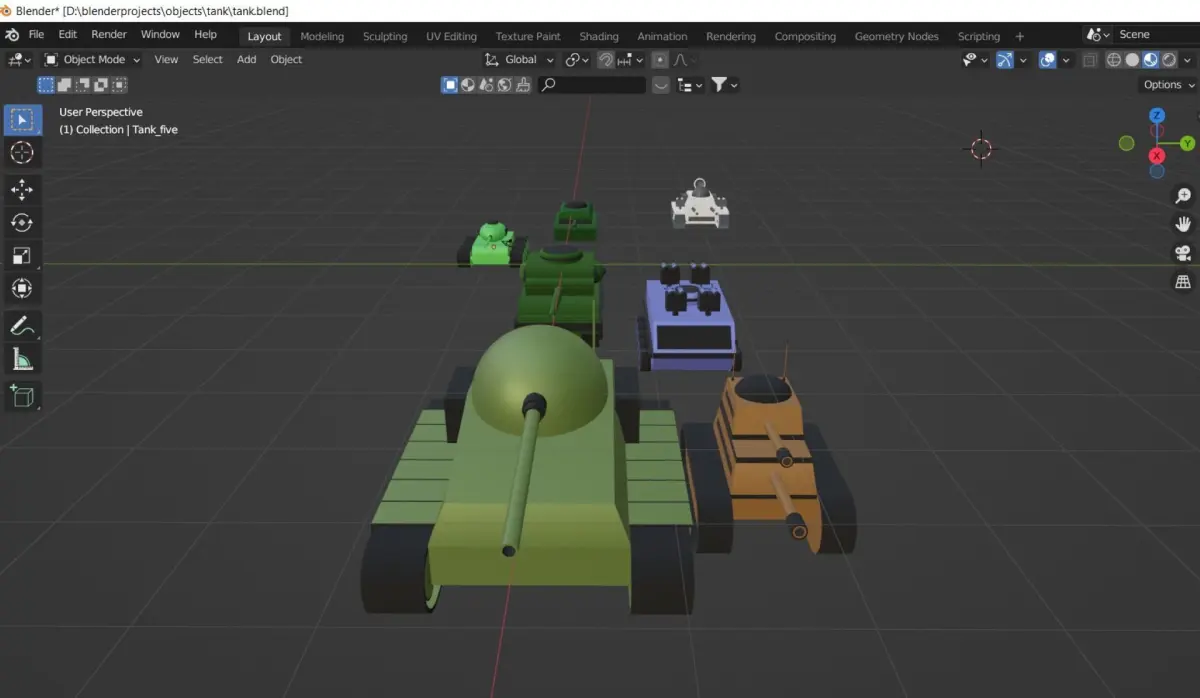Click the Blender logo menu icon

(12, 34)
